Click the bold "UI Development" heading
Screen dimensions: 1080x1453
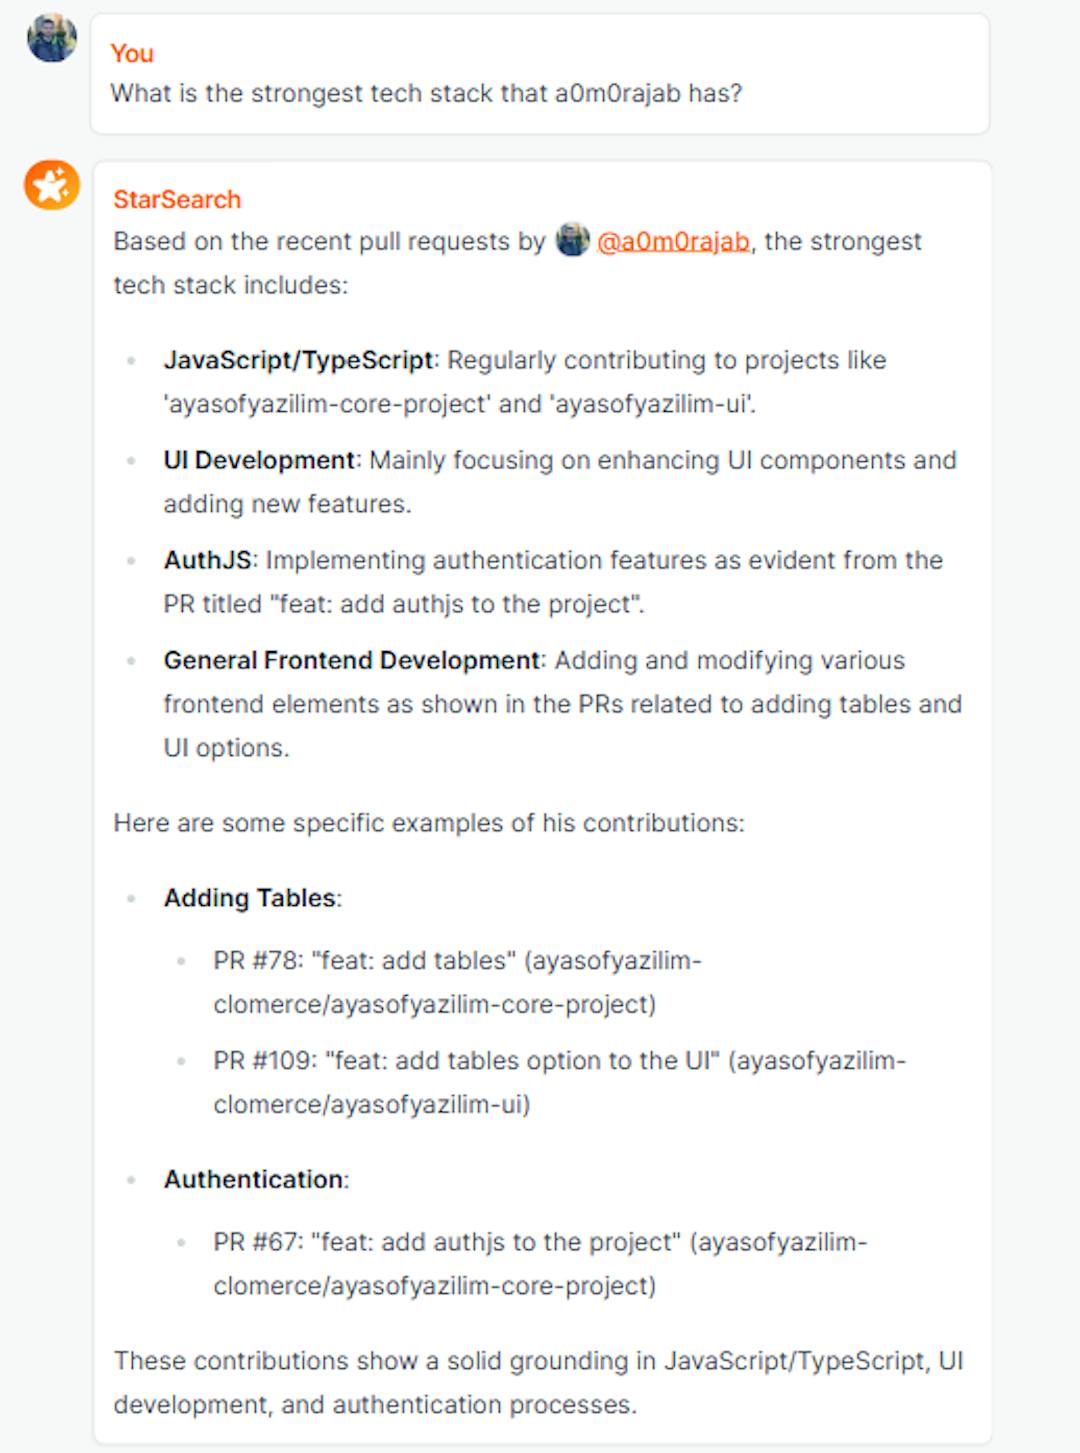(259, 460)
